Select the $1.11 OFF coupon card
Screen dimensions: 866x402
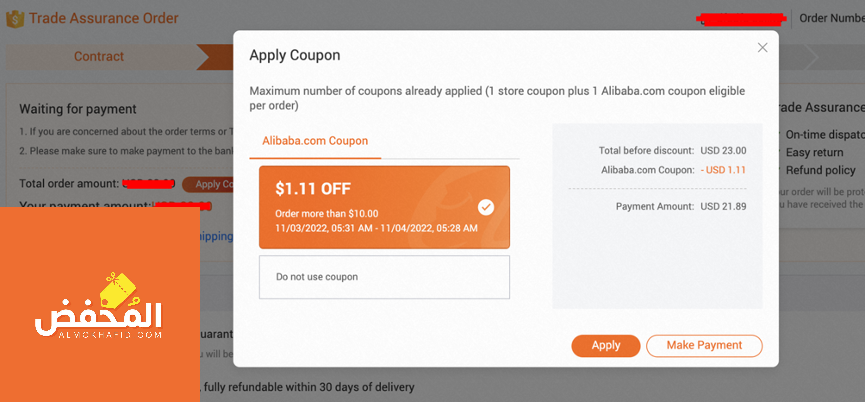[x=384, y=207]
